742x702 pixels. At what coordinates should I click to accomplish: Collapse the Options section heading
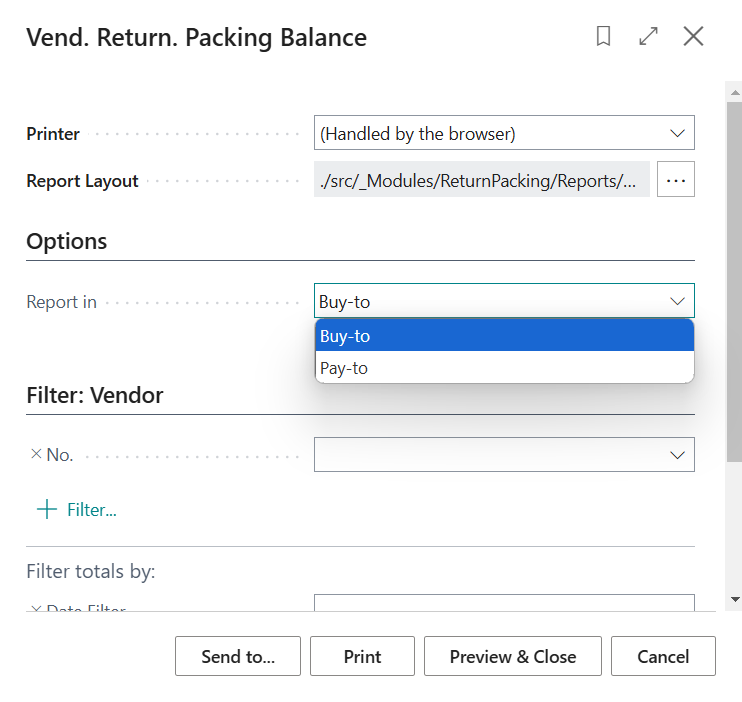[x=67, y=241]
